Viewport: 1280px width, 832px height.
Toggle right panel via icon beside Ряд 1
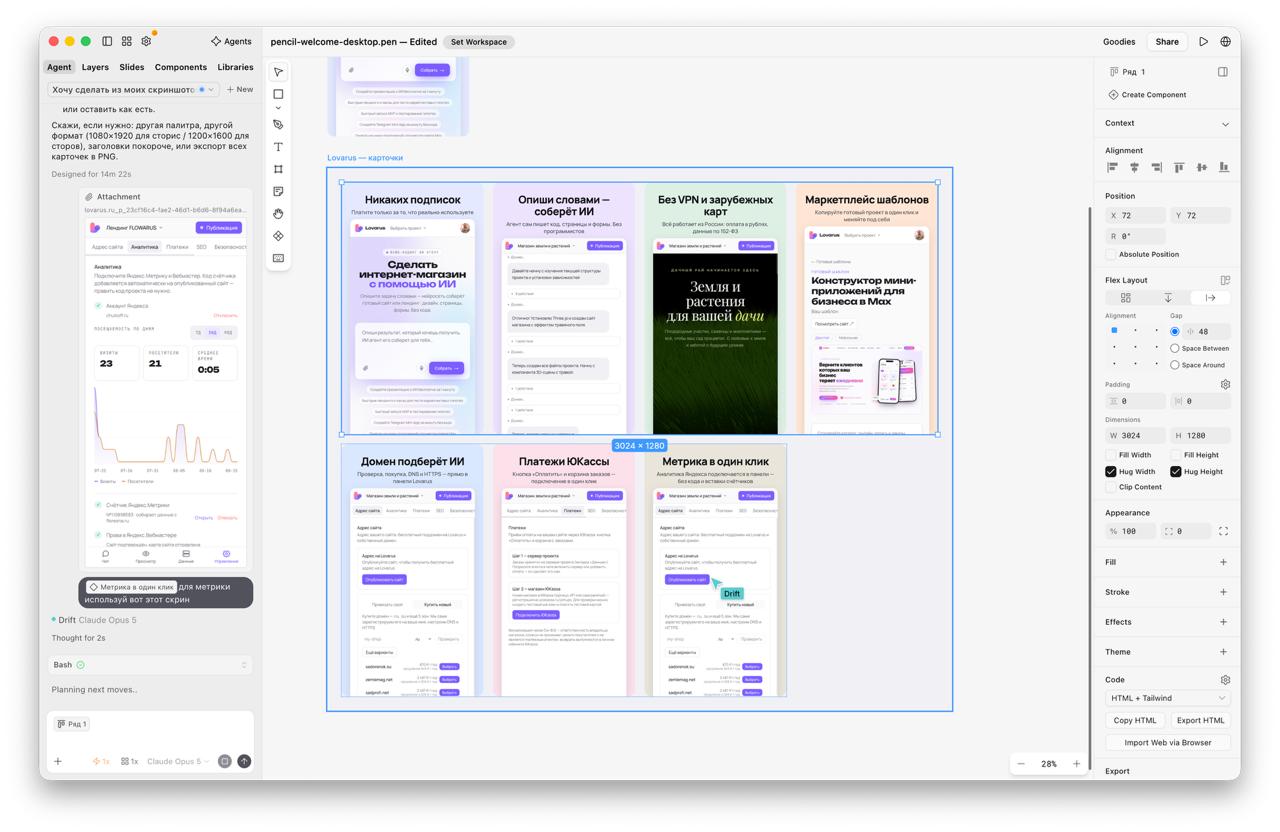[1223, 72]
